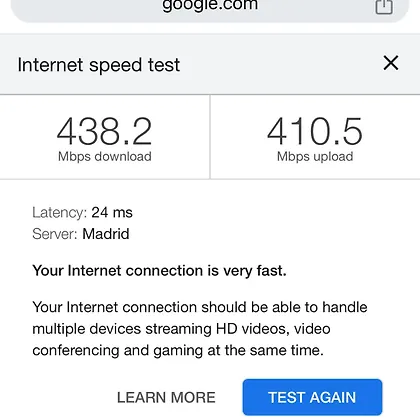
Task: Click the word 'Internet' in the bold sentence
Action: tap(94, 271)
